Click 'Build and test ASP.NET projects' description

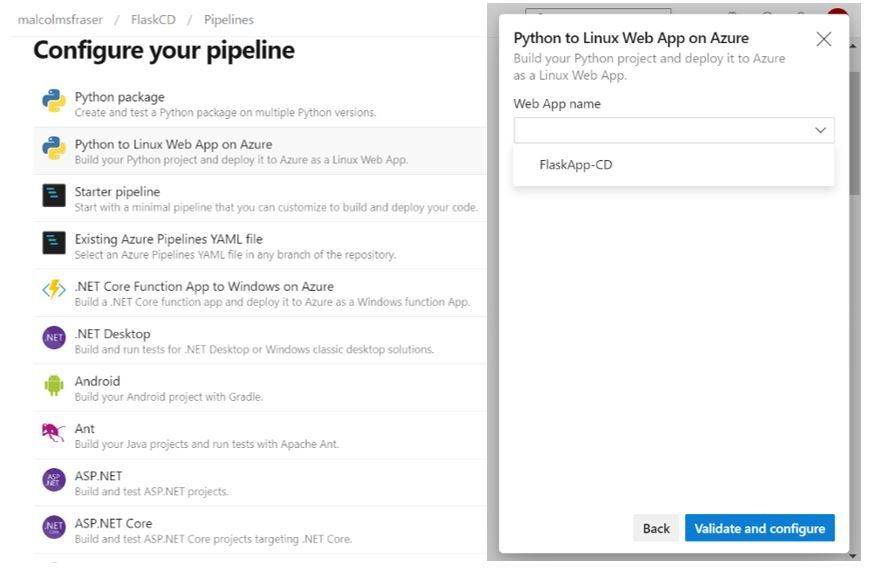(x=152, y=491)
